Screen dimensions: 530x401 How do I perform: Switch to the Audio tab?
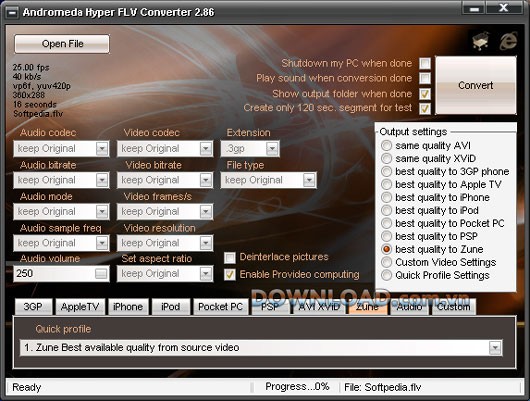[x=409, y=307]
